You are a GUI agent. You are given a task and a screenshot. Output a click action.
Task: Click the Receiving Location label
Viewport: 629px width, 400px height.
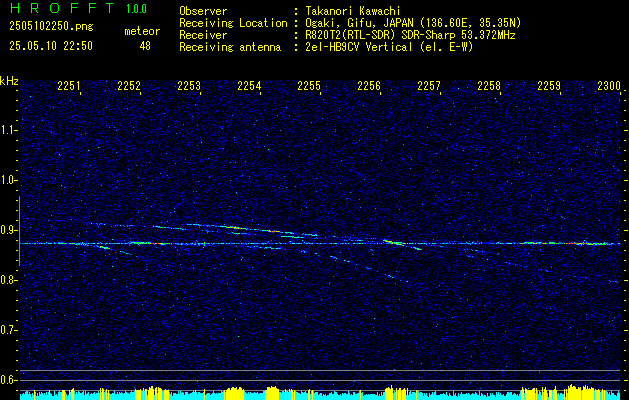click(x=233, y=23)
